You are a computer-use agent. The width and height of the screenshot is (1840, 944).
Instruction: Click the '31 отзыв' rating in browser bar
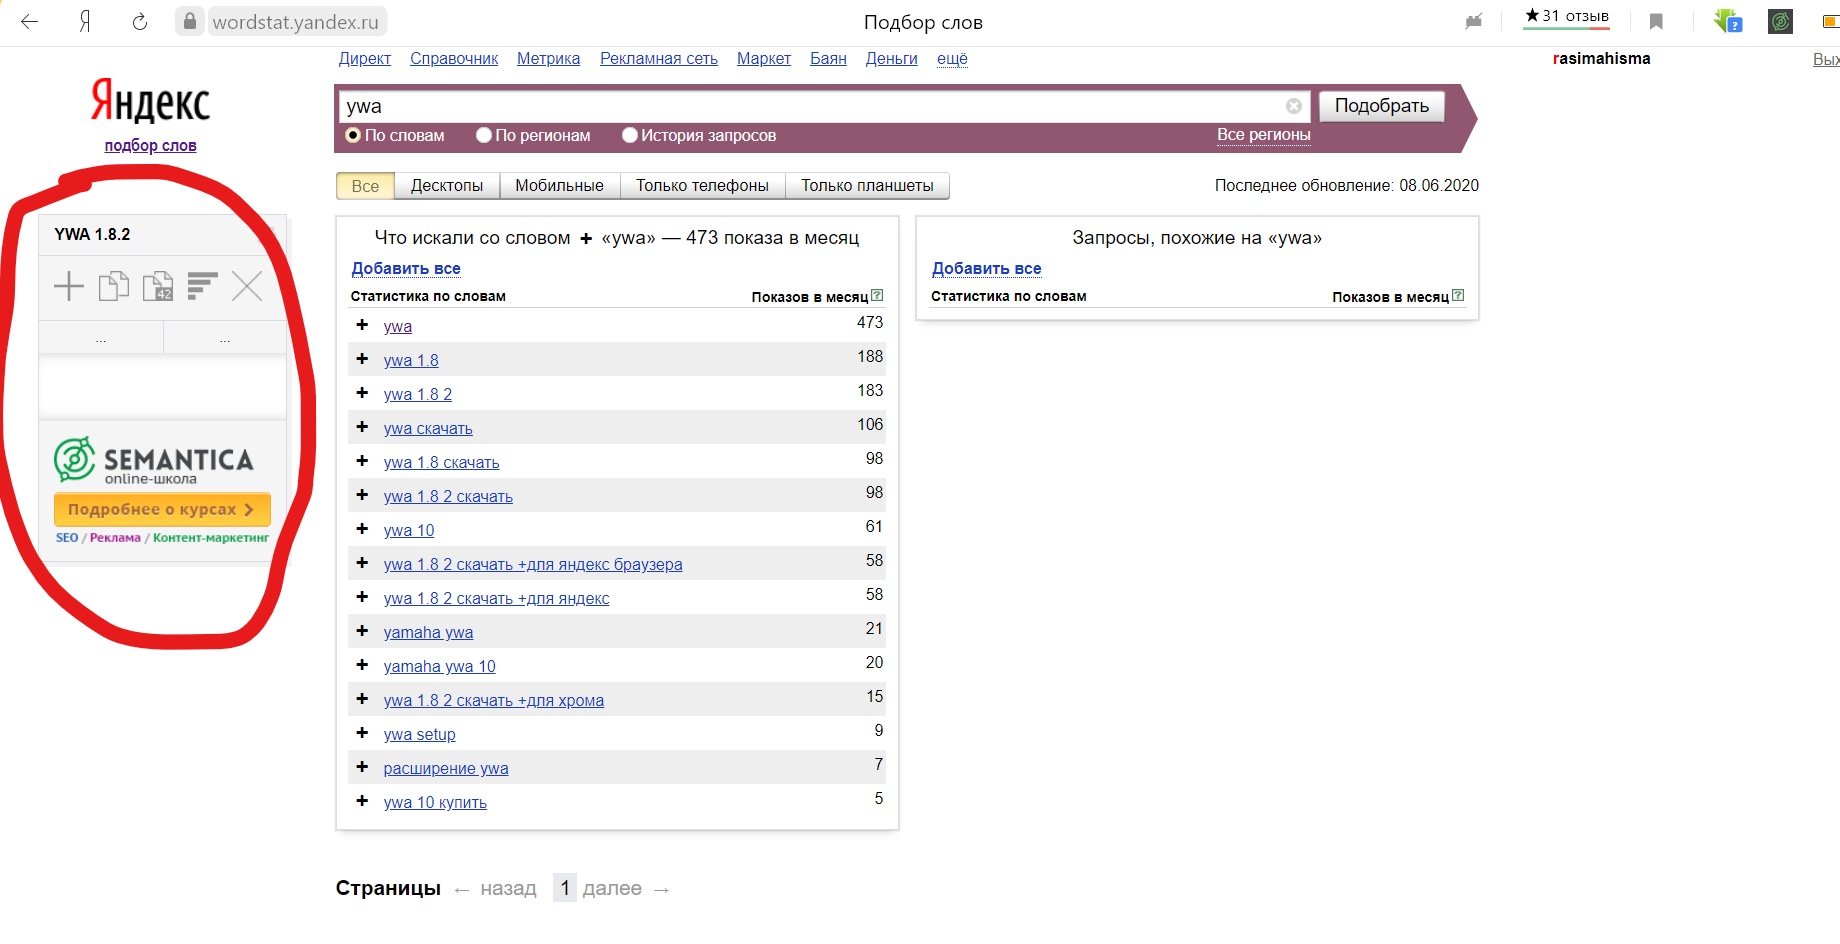(1567, 16)
